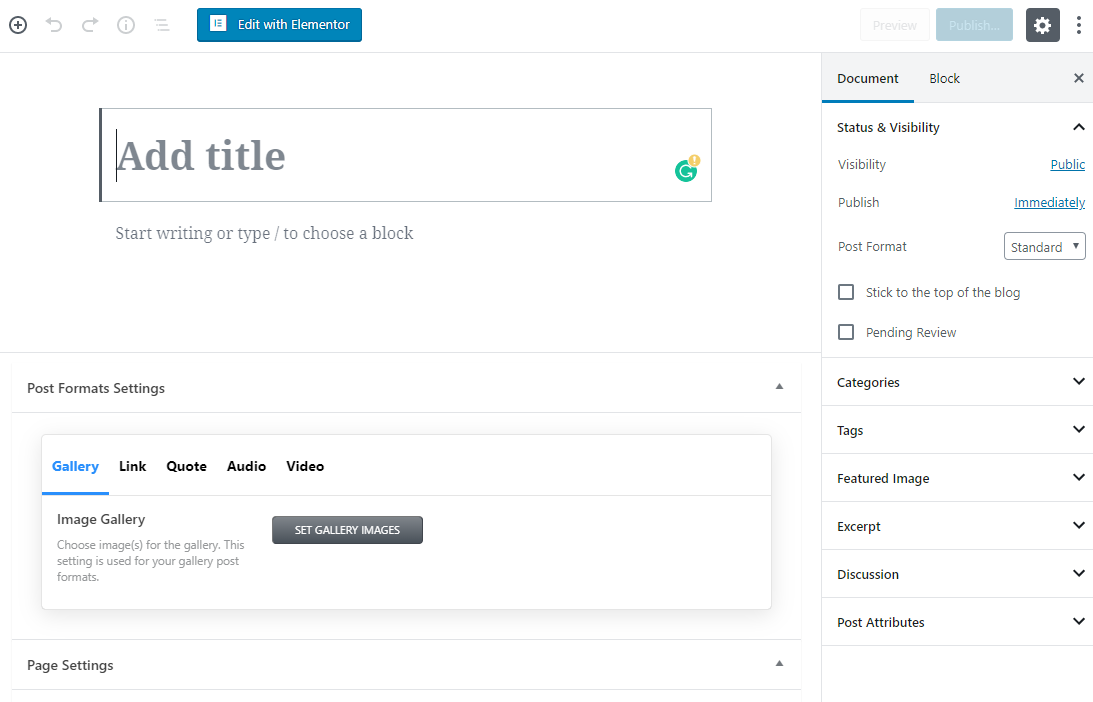
Task: Toggle the settings gear sidebar
Action: click(1042, 25)
